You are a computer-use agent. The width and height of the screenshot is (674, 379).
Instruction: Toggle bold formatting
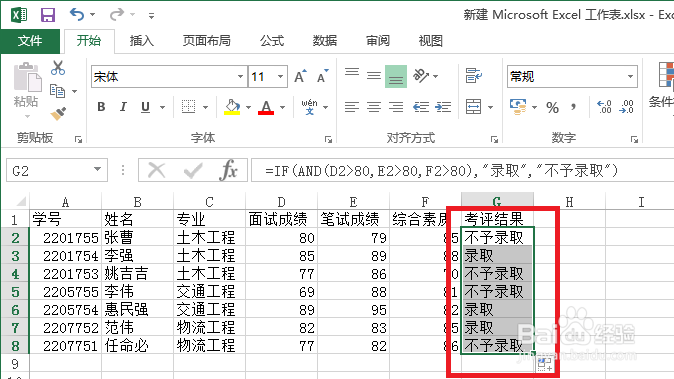coord(101,107)
